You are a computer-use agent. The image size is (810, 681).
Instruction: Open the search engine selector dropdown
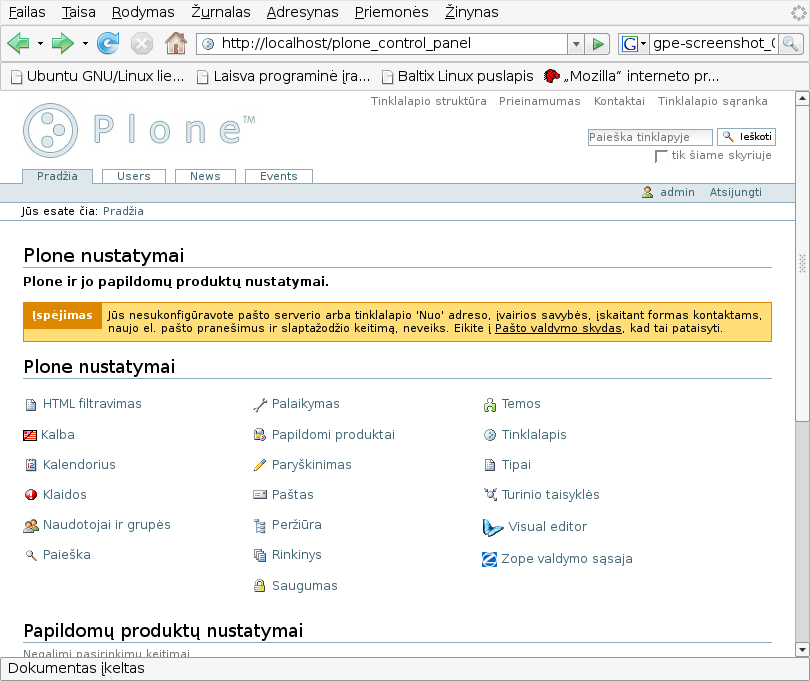[x=634, y=44]
